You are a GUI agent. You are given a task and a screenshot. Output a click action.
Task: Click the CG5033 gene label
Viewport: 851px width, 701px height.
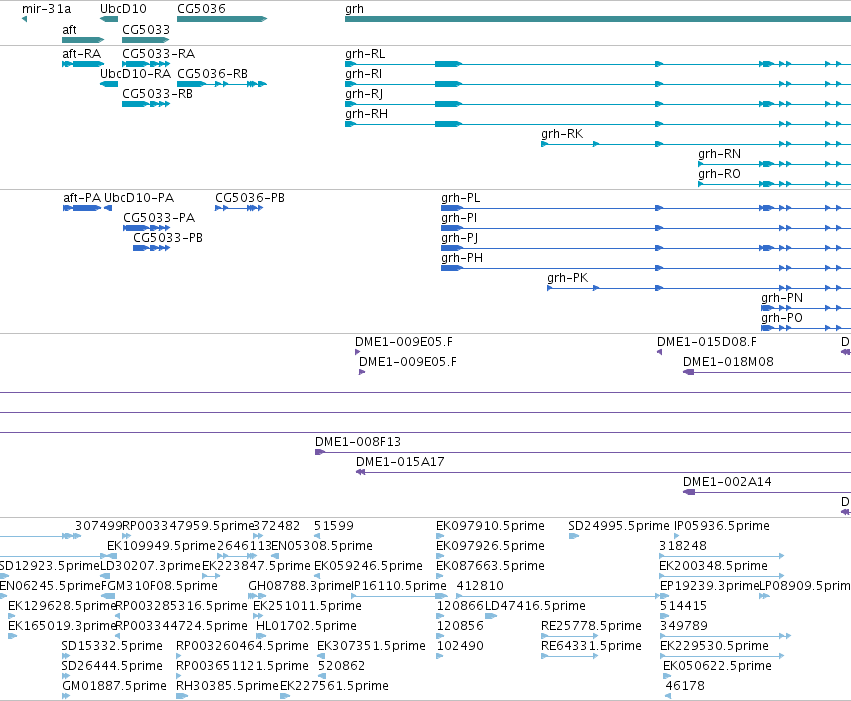tap(146, 30)
